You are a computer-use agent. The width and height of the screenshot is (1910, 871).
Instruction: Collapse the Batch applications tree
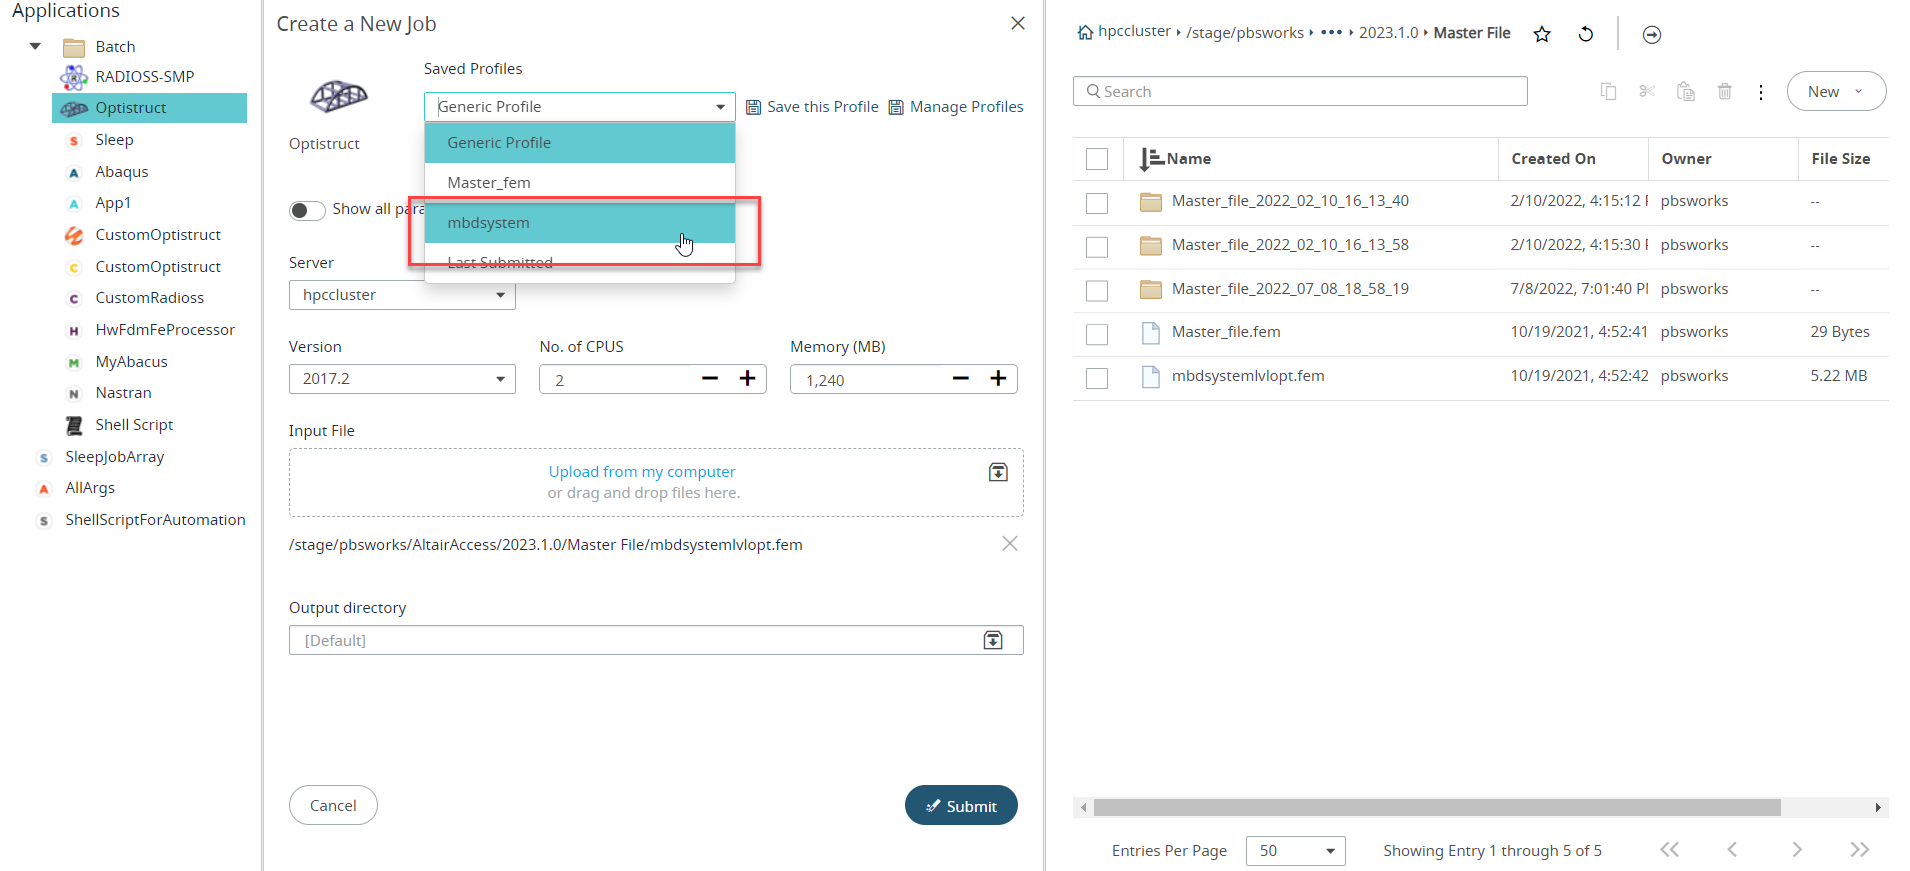(35, 47)
